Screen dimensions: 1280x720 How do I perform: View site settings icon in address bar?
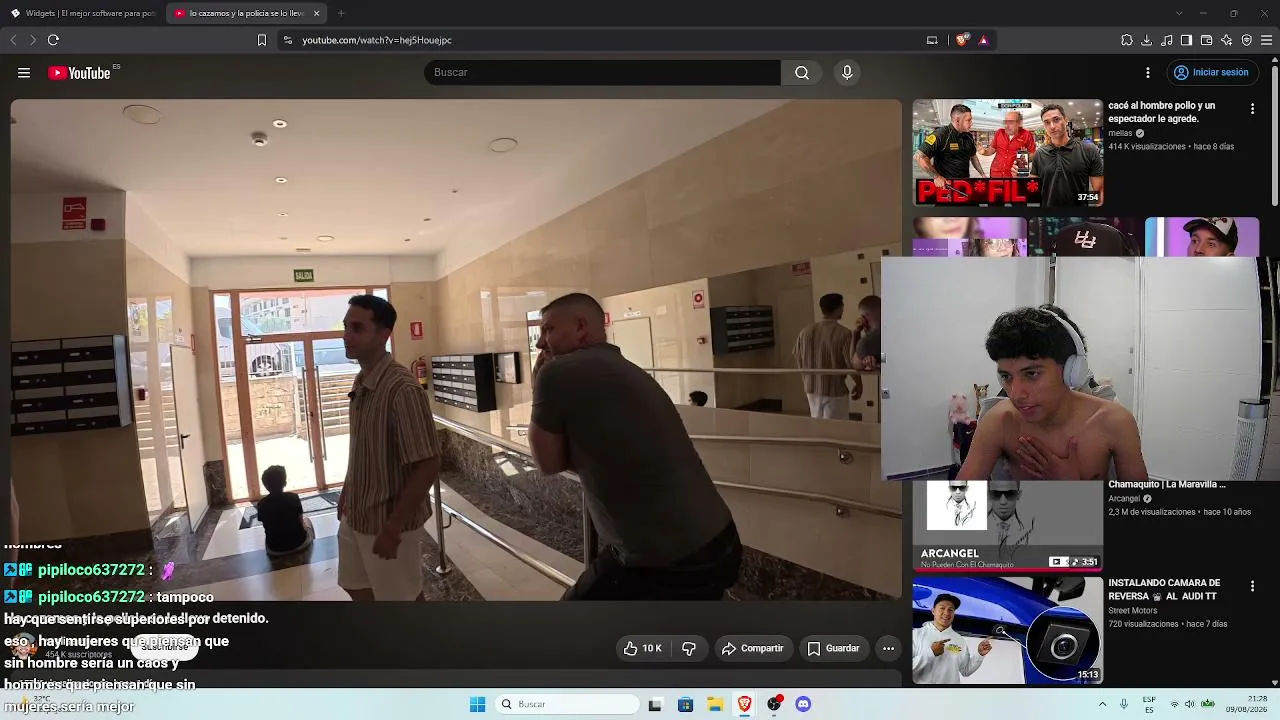288,40
